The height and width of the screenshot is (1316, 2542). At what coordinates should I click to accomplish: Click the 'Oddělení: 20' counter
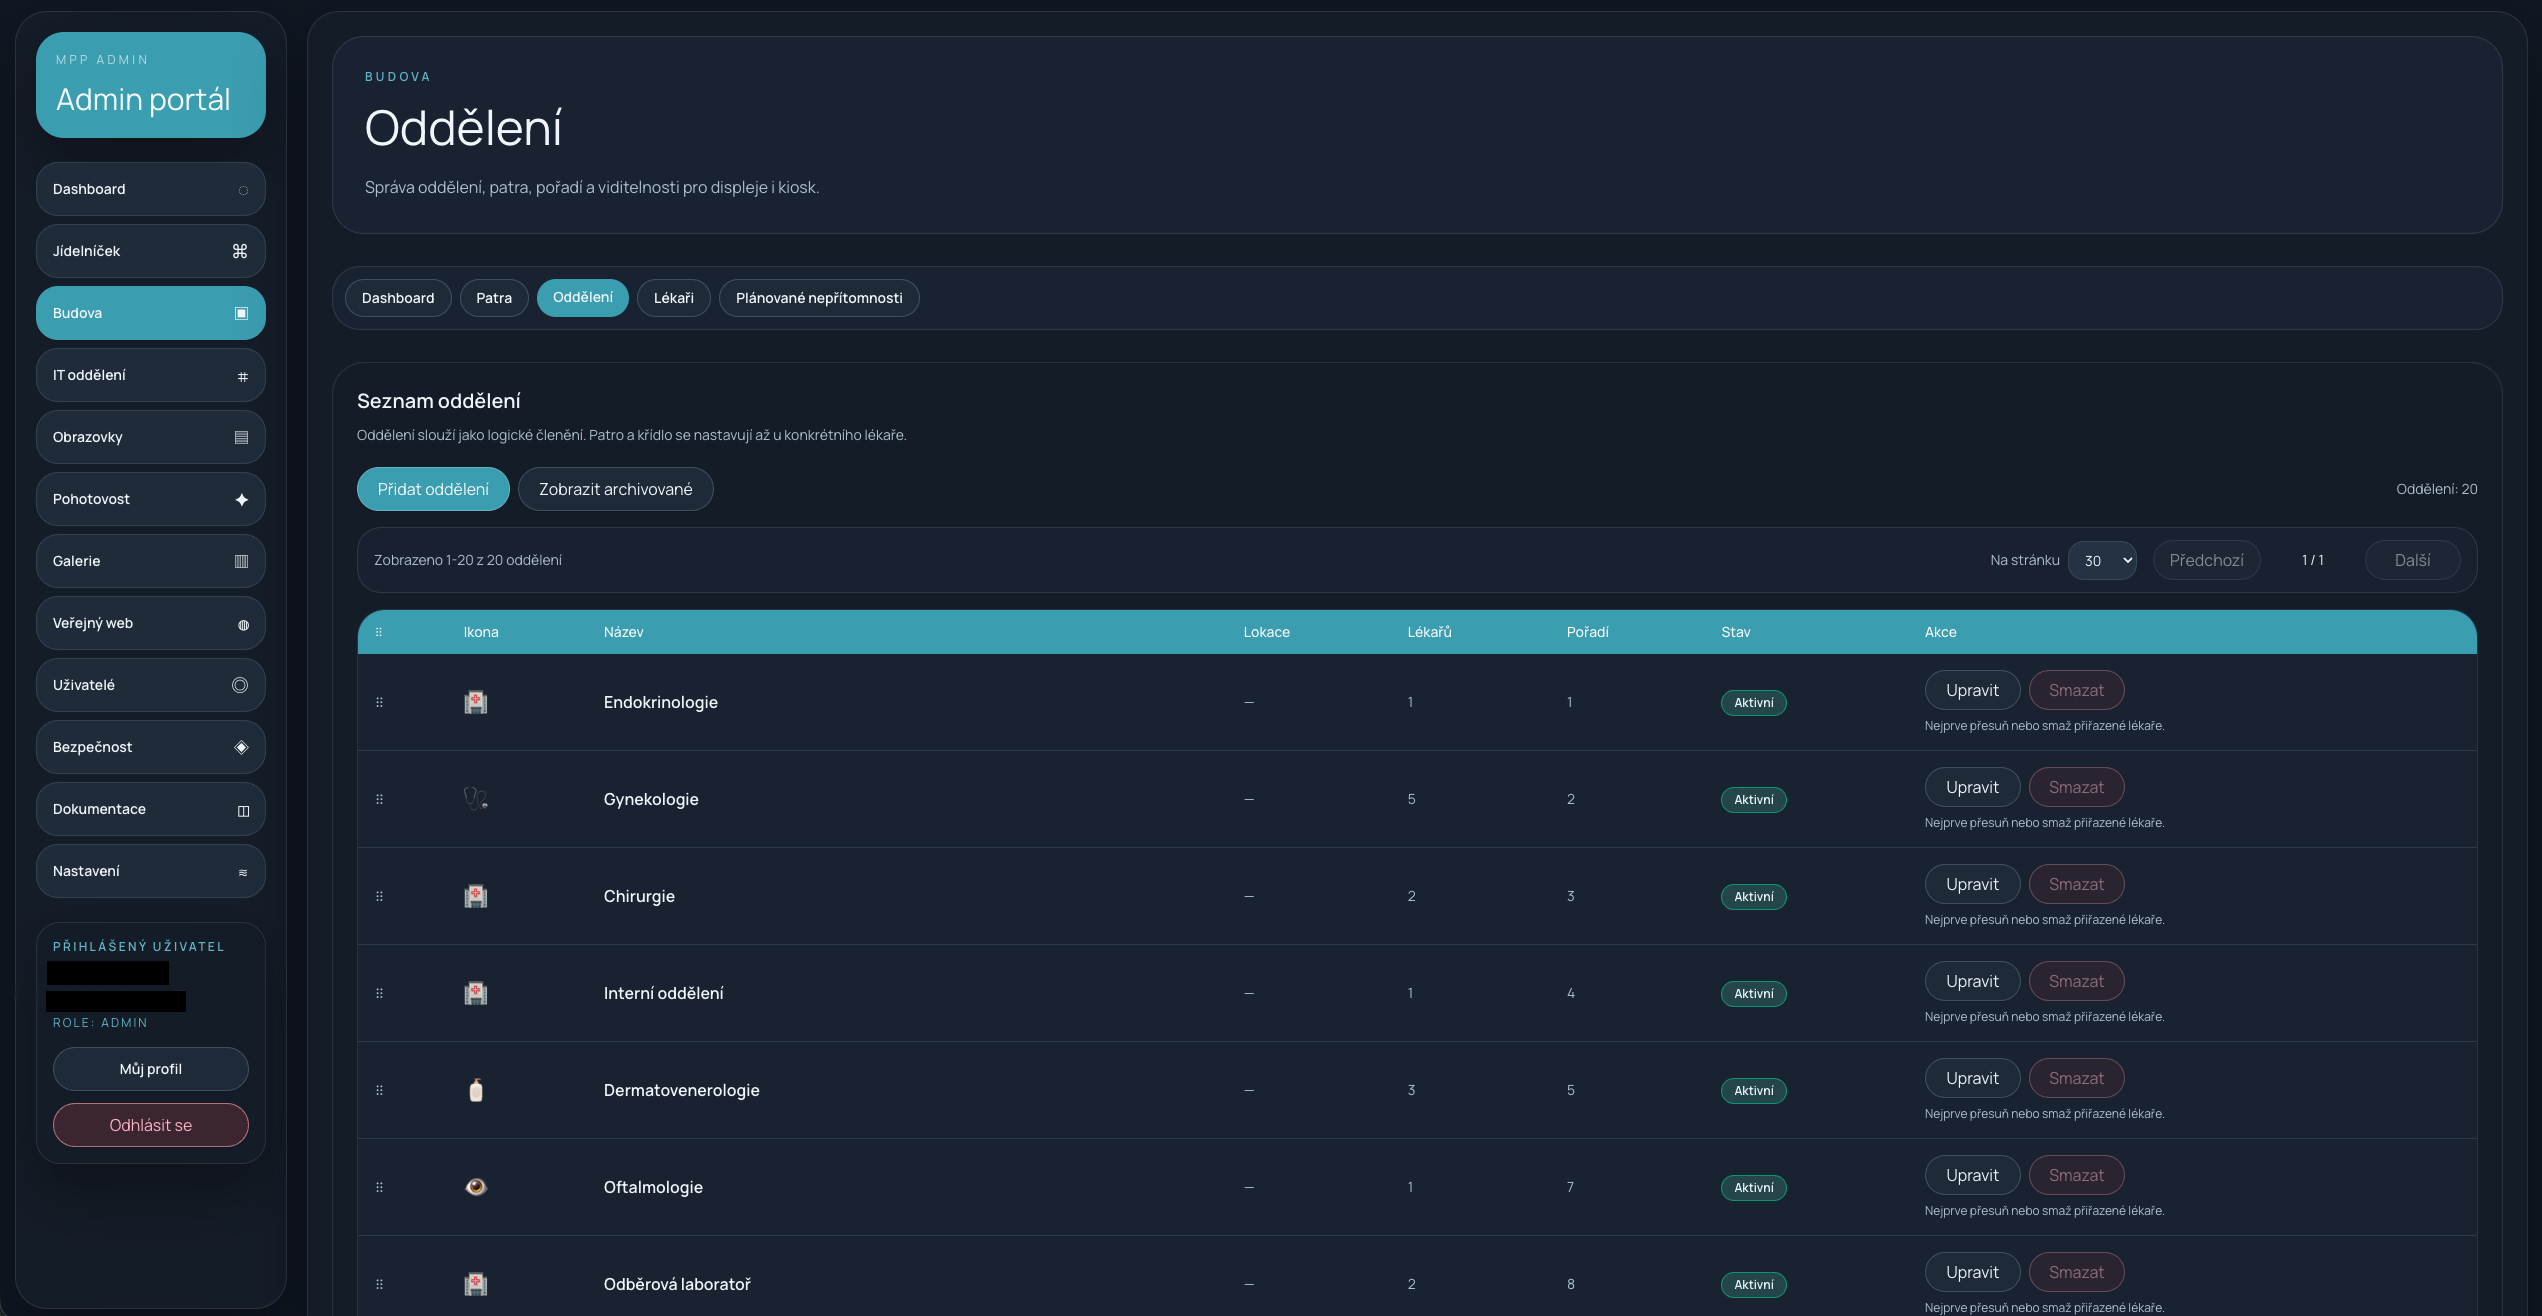(x=2436, y=489)
